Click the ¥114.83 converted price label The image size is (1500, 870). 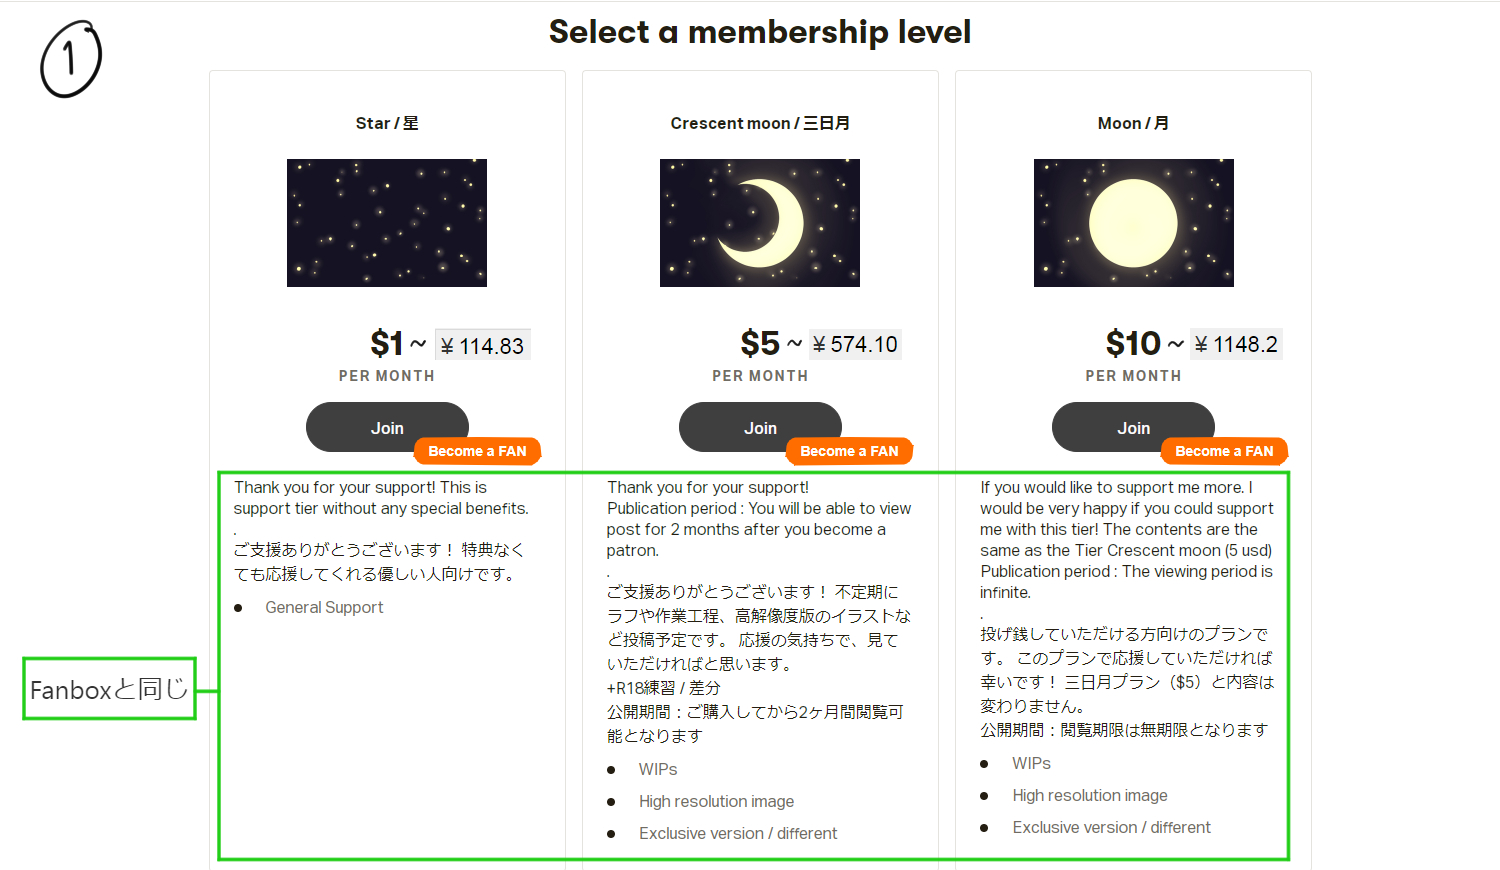pos(483,345)
